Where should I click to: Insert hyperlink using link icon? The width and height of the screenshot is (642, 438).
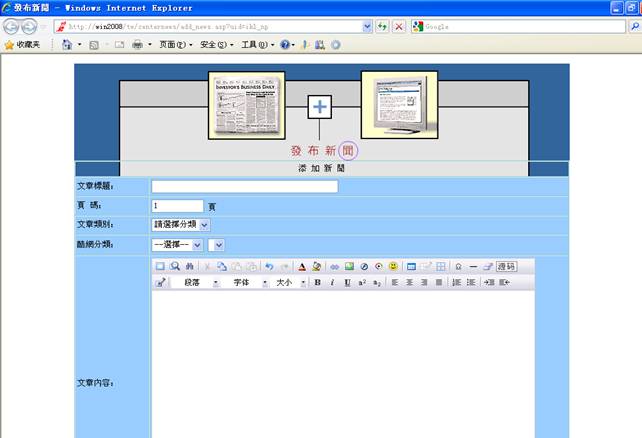pyautogui.click(x=335, y=267)
